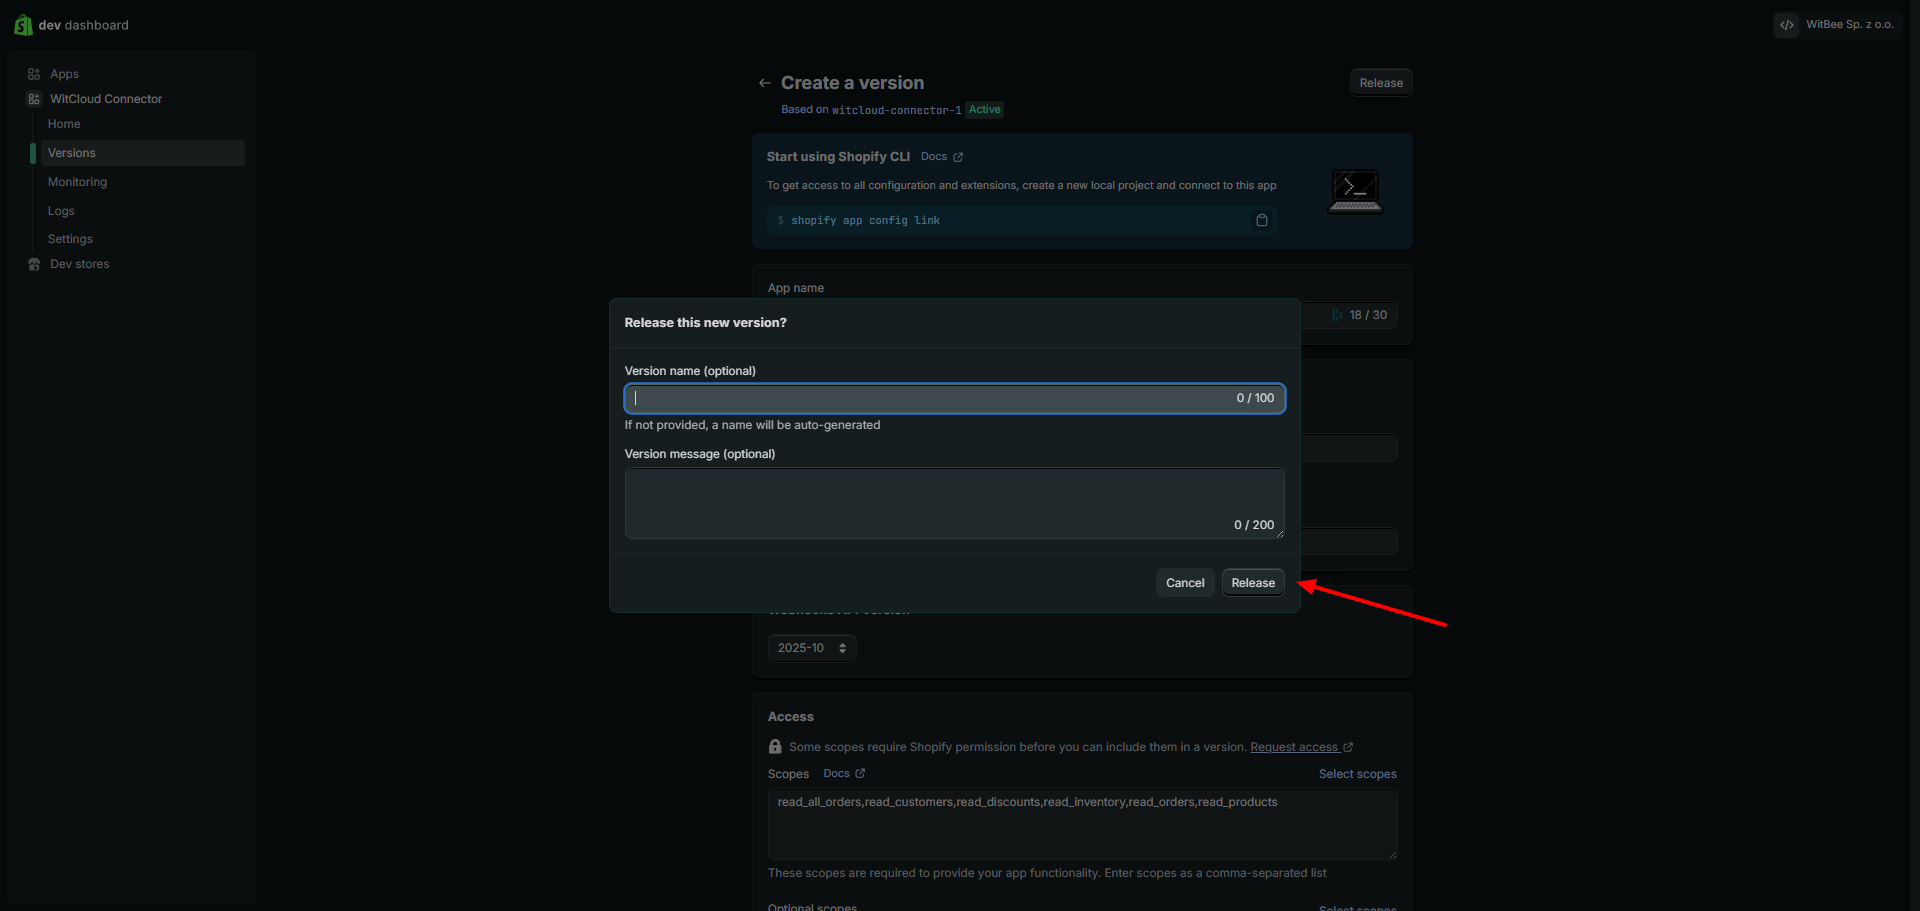Open the Docs link next to Scopes
1920x911 pixels.
click(x=843, y=774)
